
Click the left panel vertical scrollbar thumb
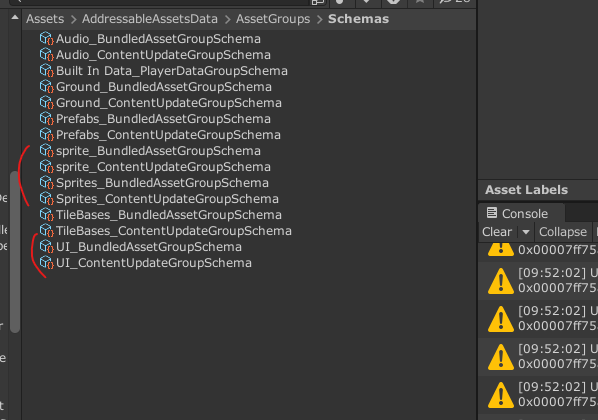pyautogui.click(x=15, y=252)
